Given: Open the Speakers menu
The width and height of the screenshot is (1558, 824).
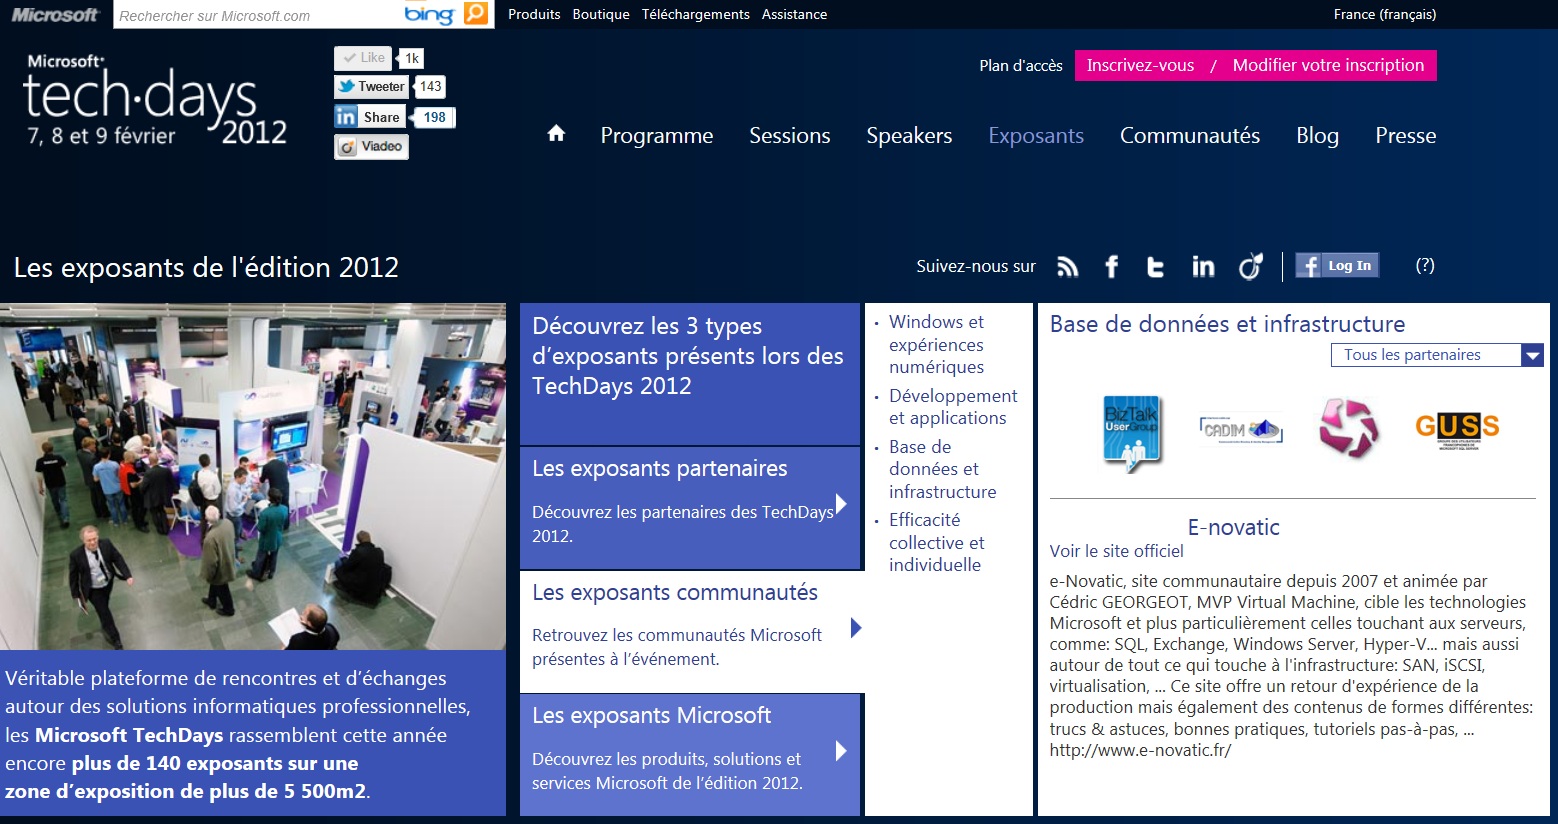Looking at the screenshot, I should click(909, 135).
